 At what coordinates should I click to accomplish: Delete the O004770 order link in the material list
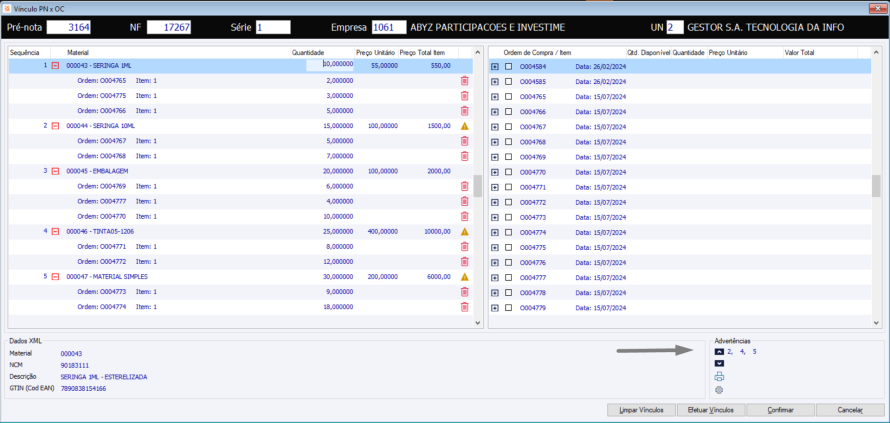[x=464, y=216]
